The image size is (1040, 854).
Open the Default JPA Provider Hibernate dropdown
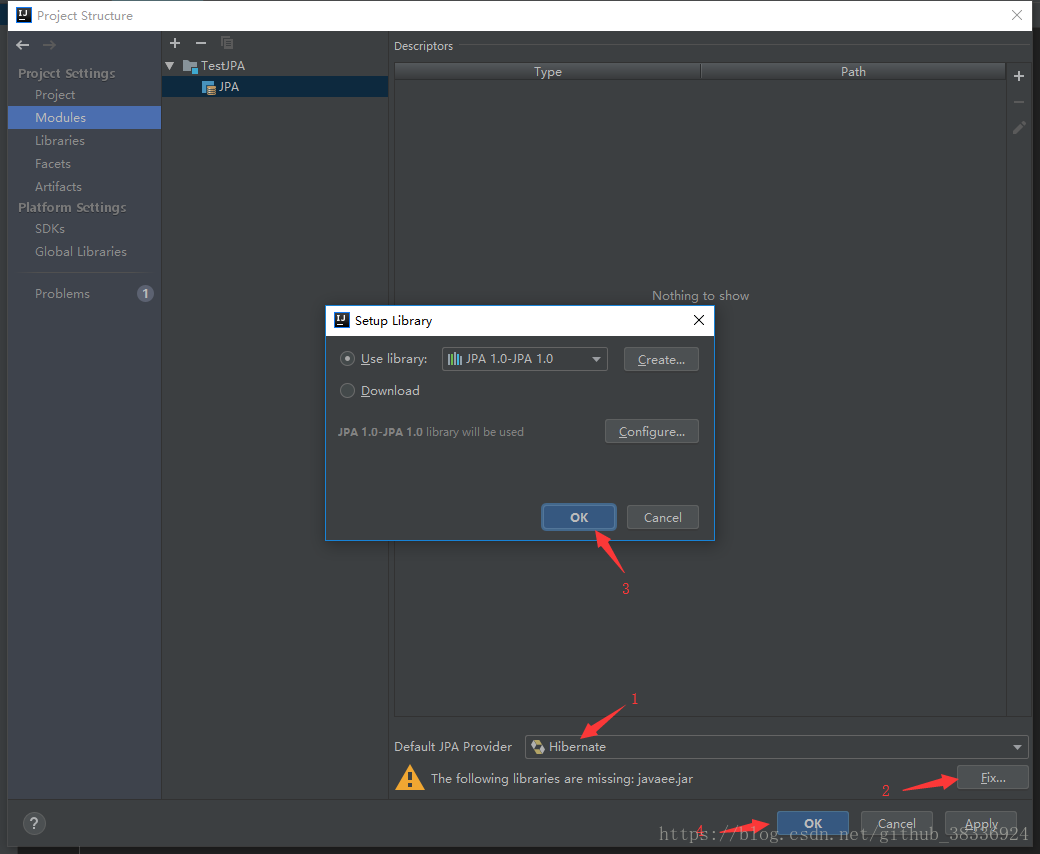[777, 747]
